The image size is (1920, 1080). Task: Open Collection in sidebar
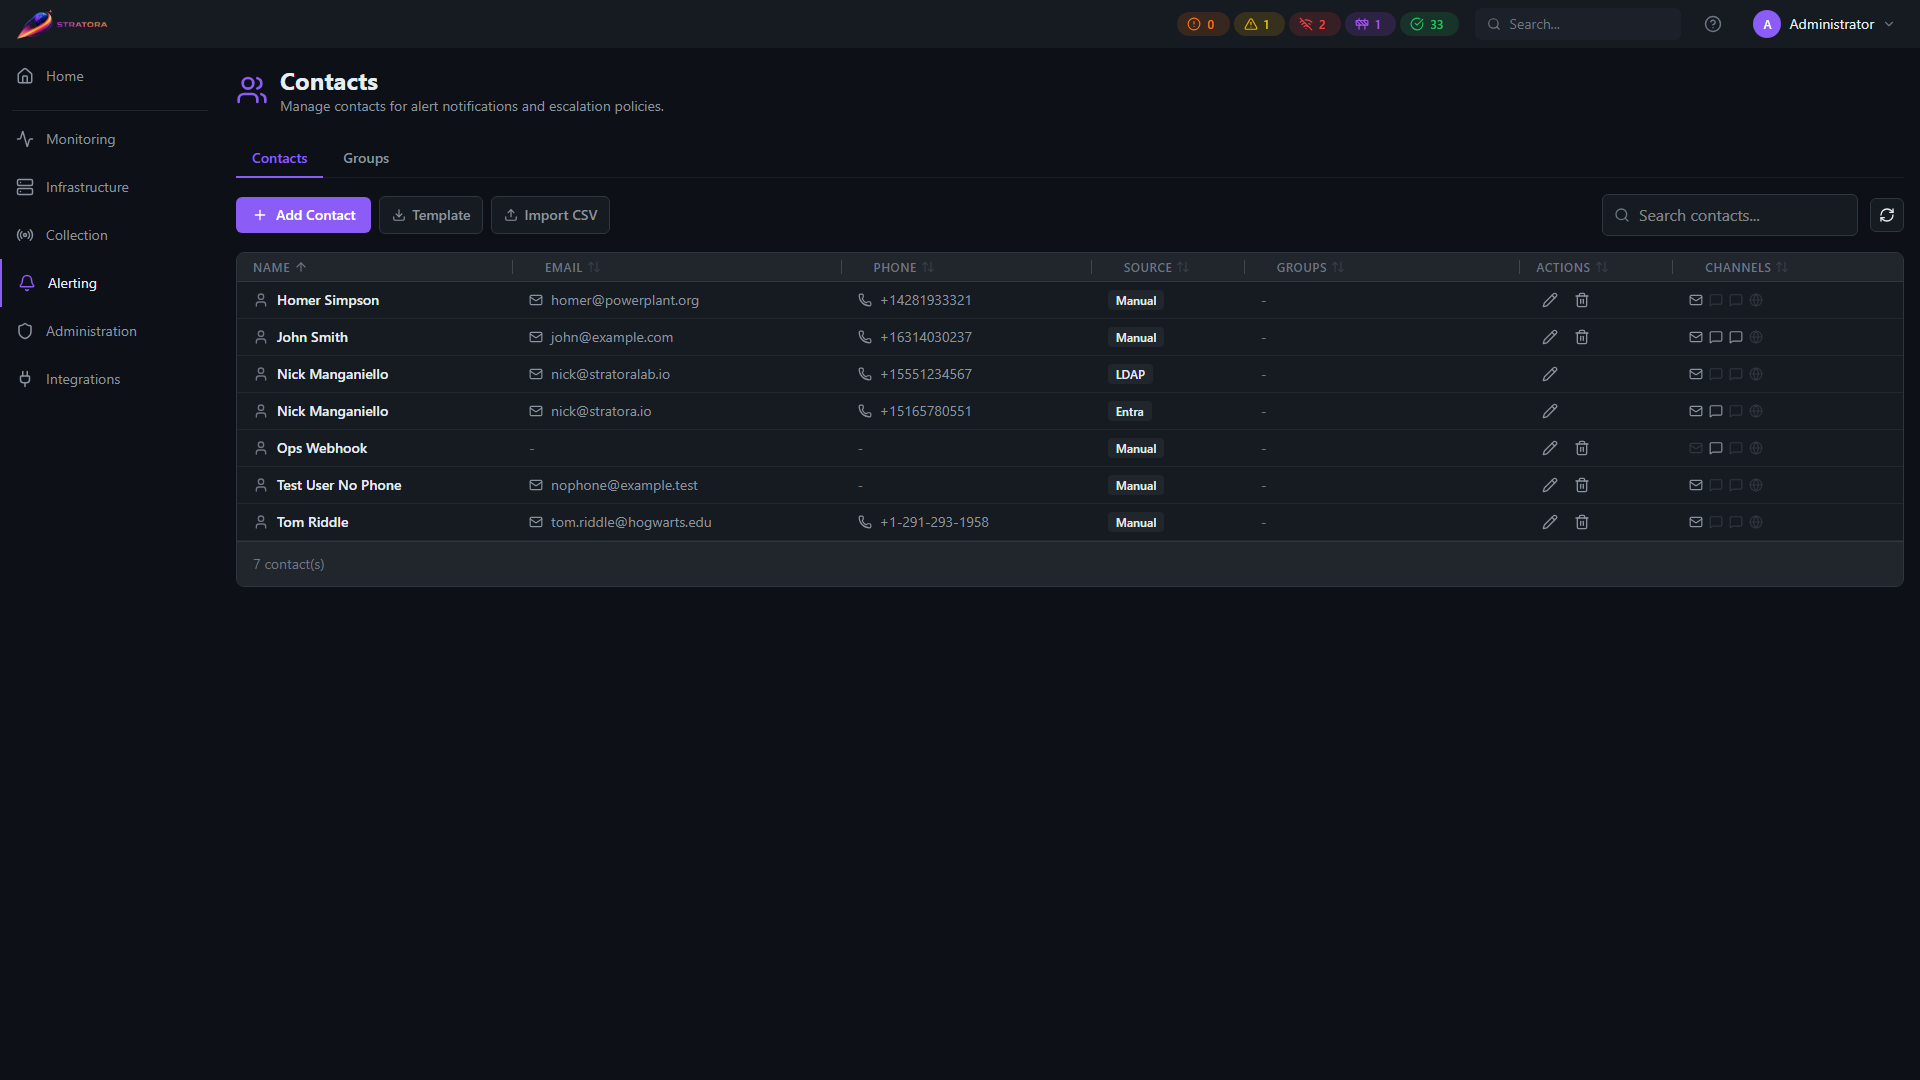point(104,235)
